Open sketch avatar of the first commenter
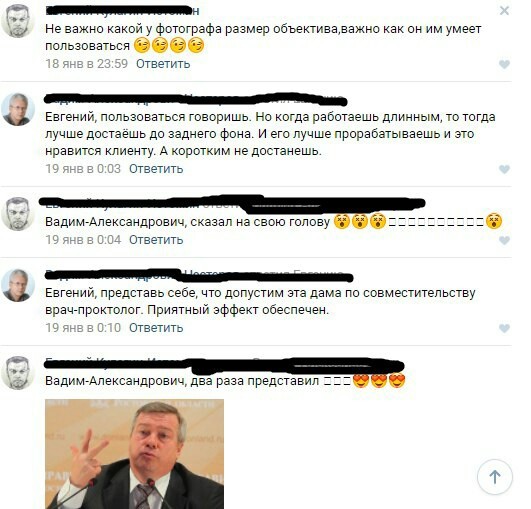This screenshot has width=531, height=509. [18, 21]
